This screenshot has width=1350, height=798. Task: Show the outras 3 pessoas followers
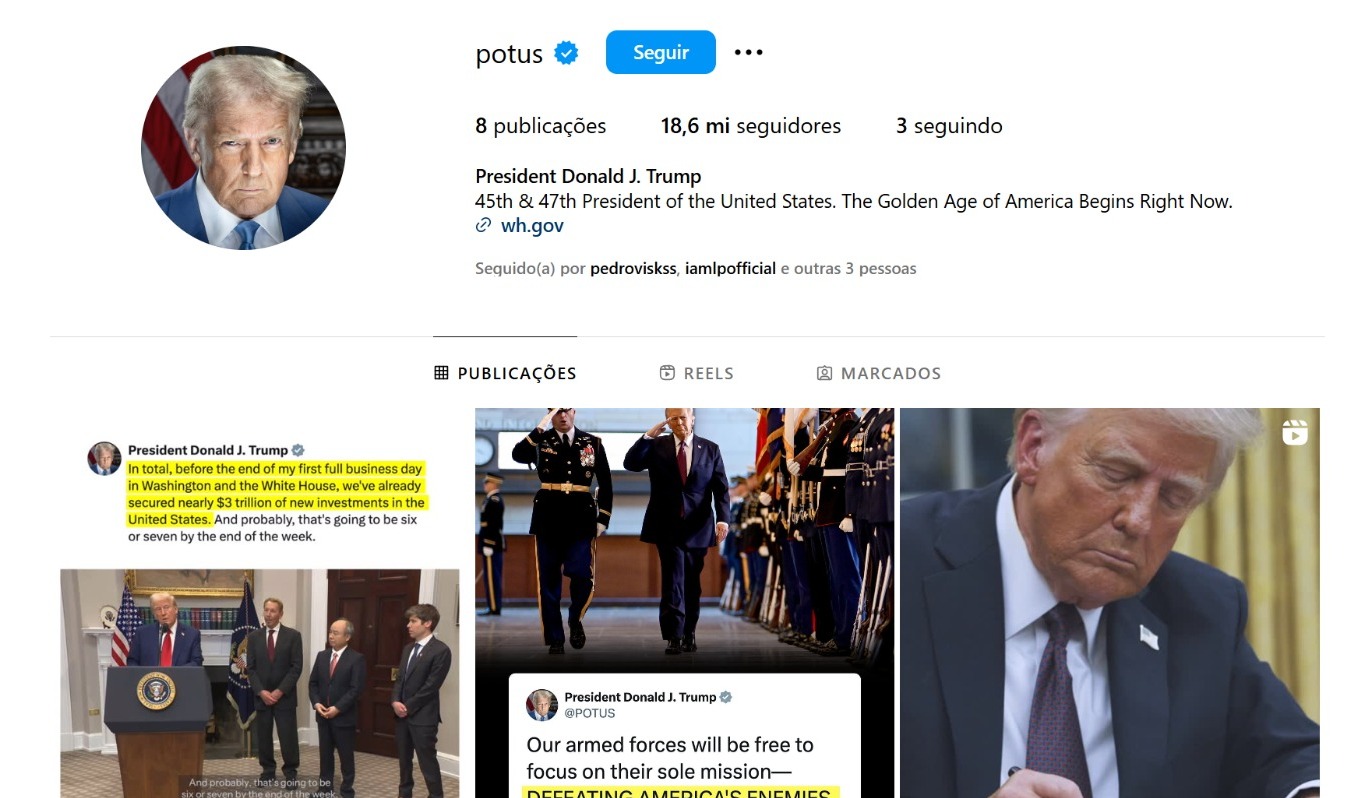855,268
